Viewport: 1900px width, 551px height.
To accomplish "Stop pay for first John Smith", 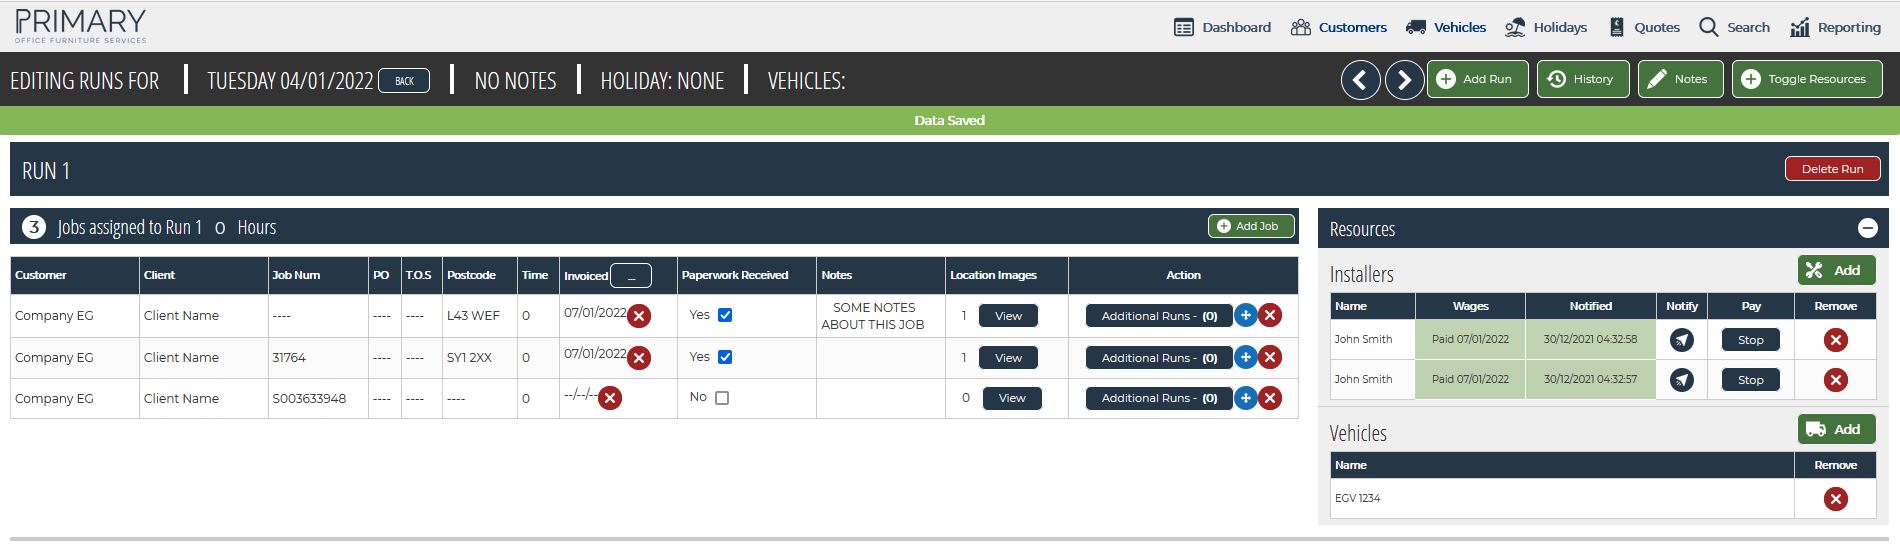I will (x=1750, y=340).
